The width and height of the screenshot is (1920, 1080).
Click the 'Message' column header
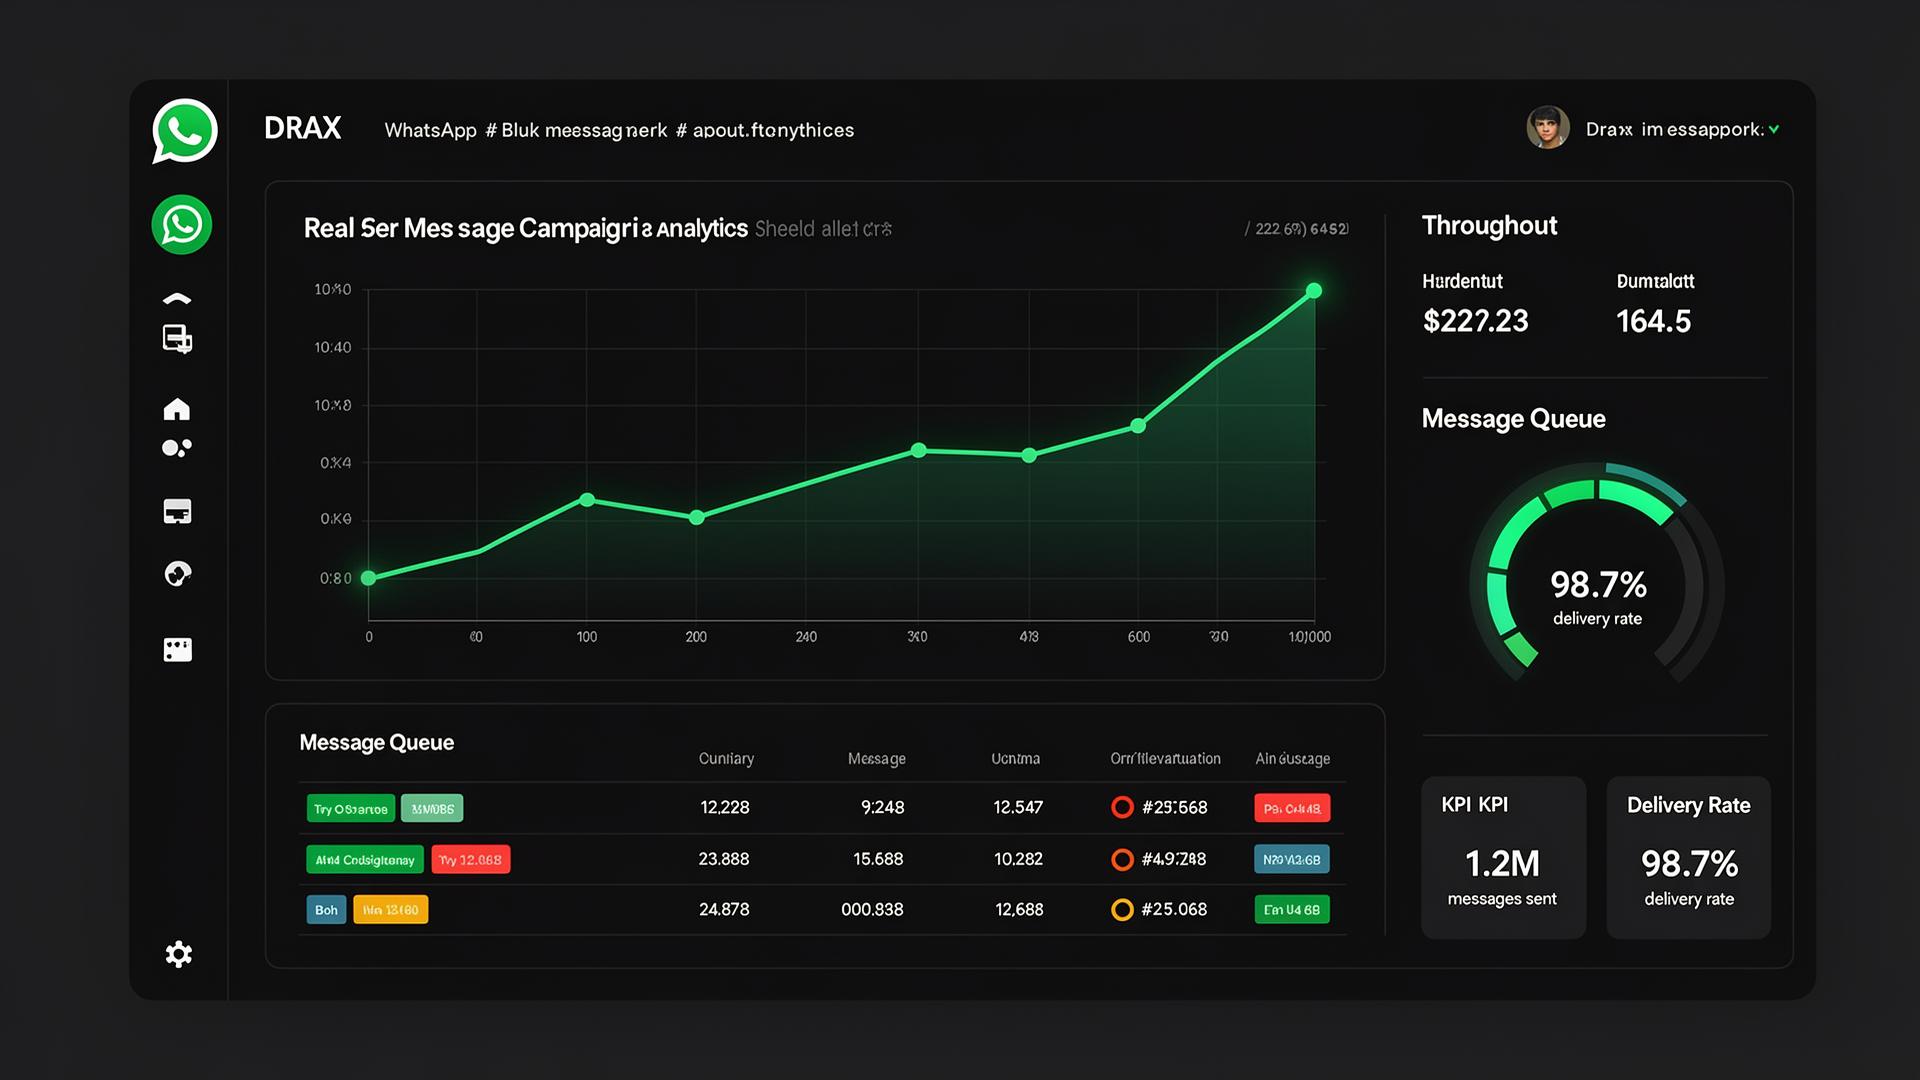point(877,759)
